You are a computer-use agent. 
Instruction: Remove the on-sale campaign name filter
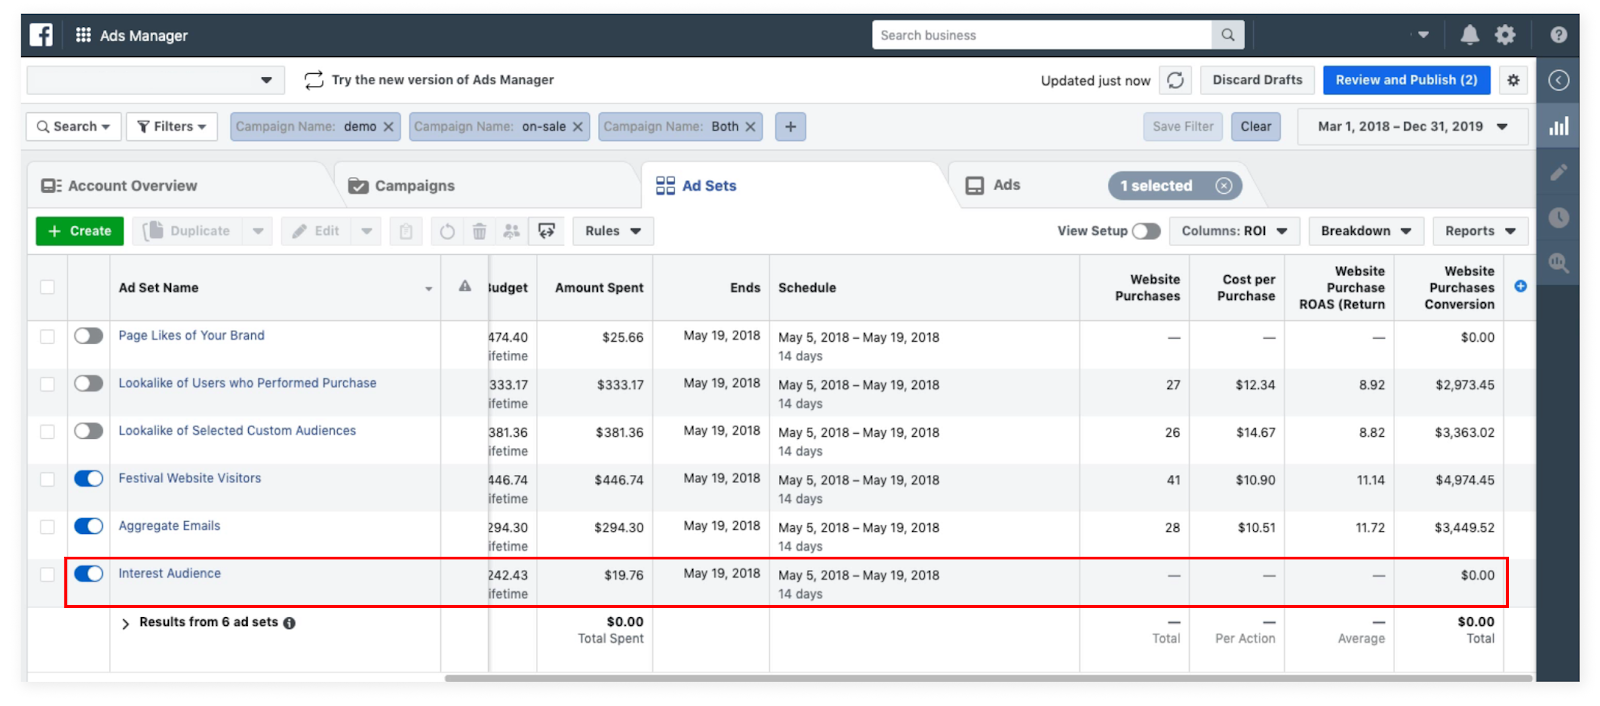coord(577,127)
